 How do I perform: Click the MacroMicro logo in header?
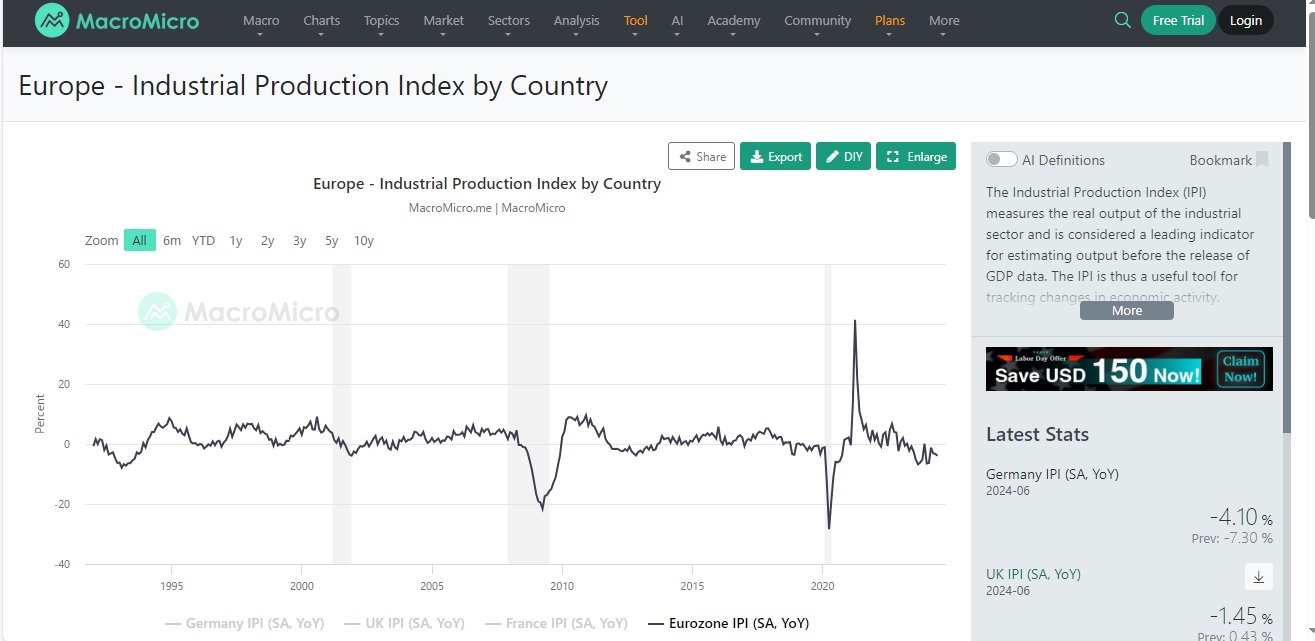coord(117,21)
